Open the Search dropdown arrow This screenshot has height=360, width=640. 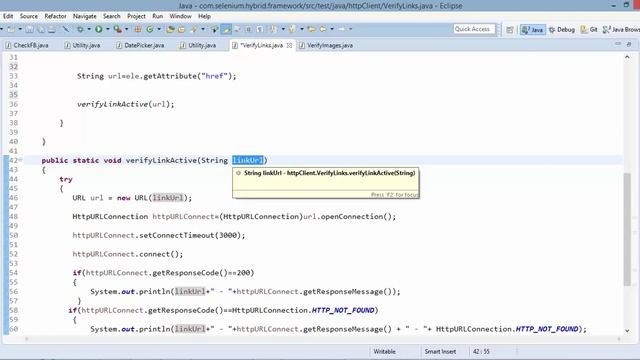click(x=203, y=29)
